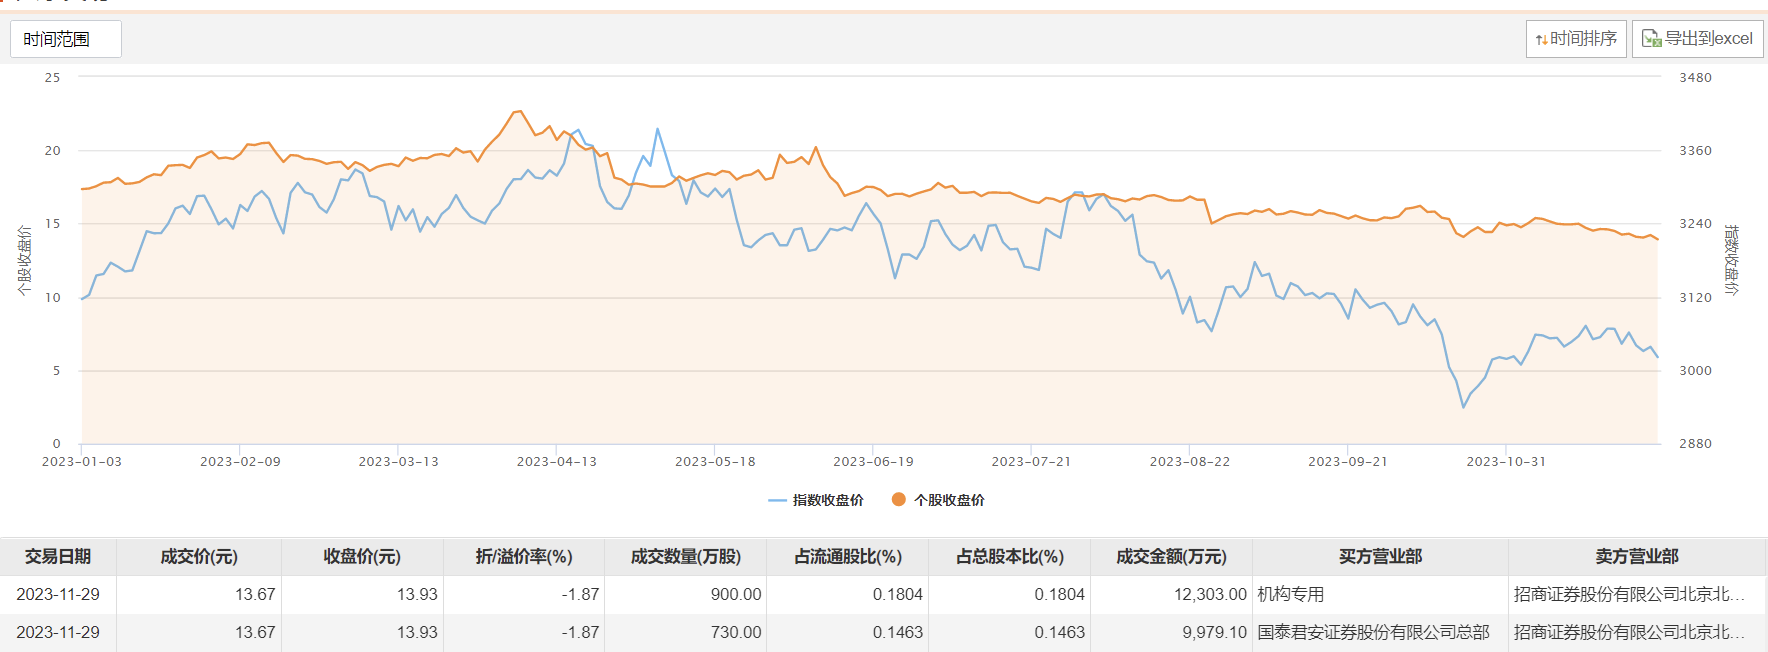Select the 12,303.00 transaction amount cell

pos(1210,594)
